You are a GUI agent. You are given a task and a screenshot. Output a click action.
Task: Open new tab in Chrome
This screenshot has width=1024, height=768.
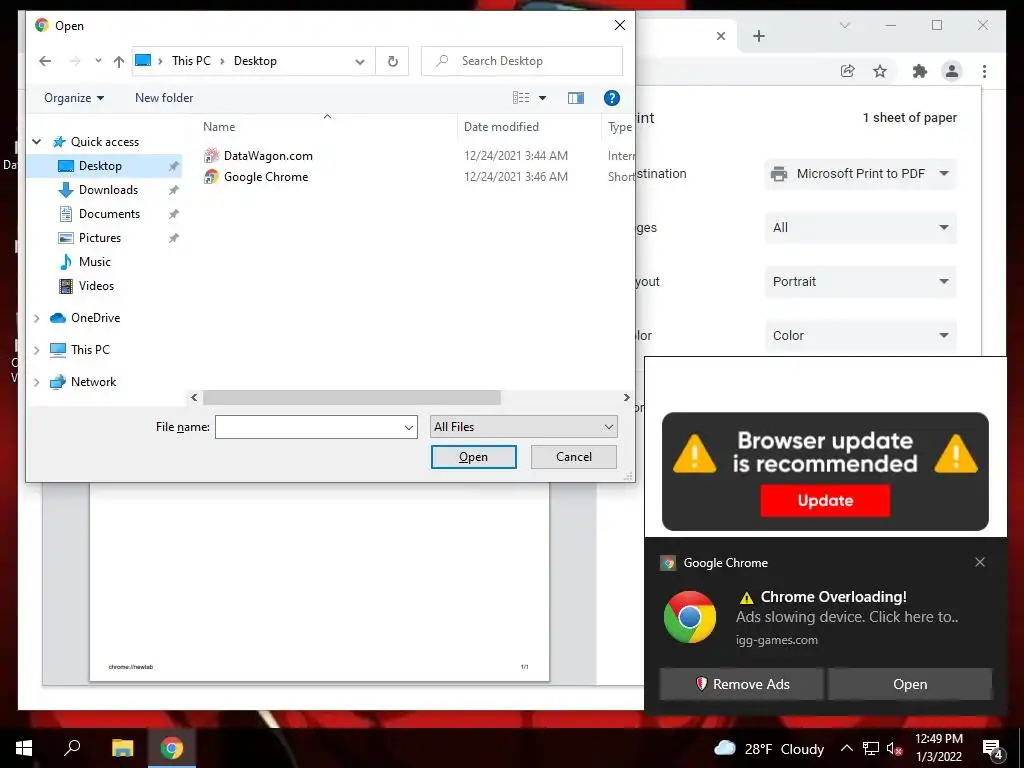pyautogui.click(x=758, y=36)
